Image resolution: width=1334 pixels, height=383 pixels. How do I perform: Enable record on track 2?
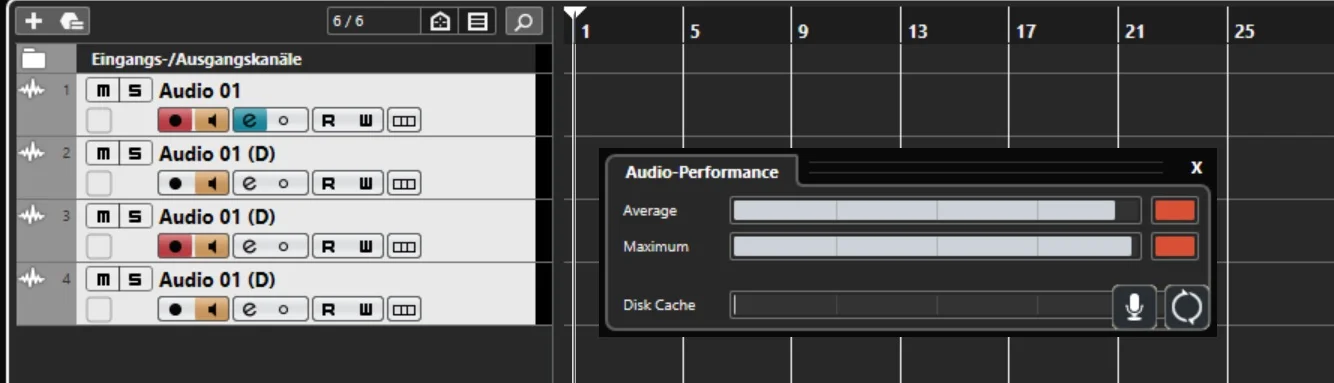pyautogui.click(x=176, y=184)
